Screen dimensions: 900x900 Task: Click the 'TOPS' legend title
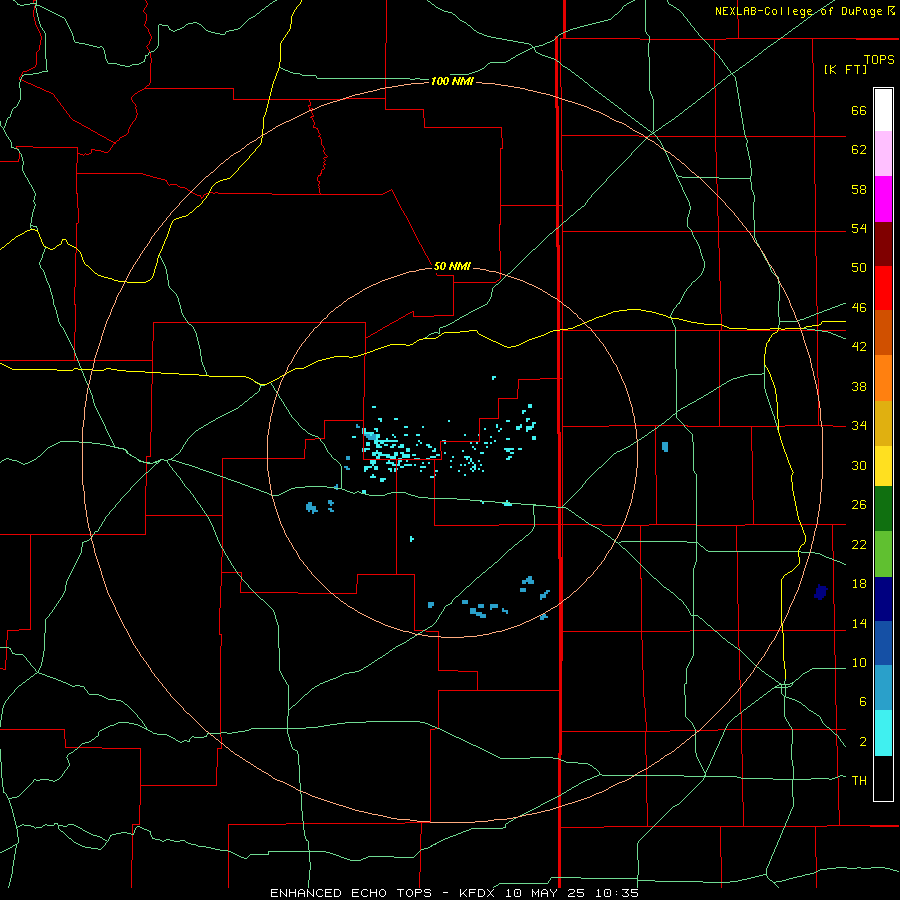(x=879, y=59)
